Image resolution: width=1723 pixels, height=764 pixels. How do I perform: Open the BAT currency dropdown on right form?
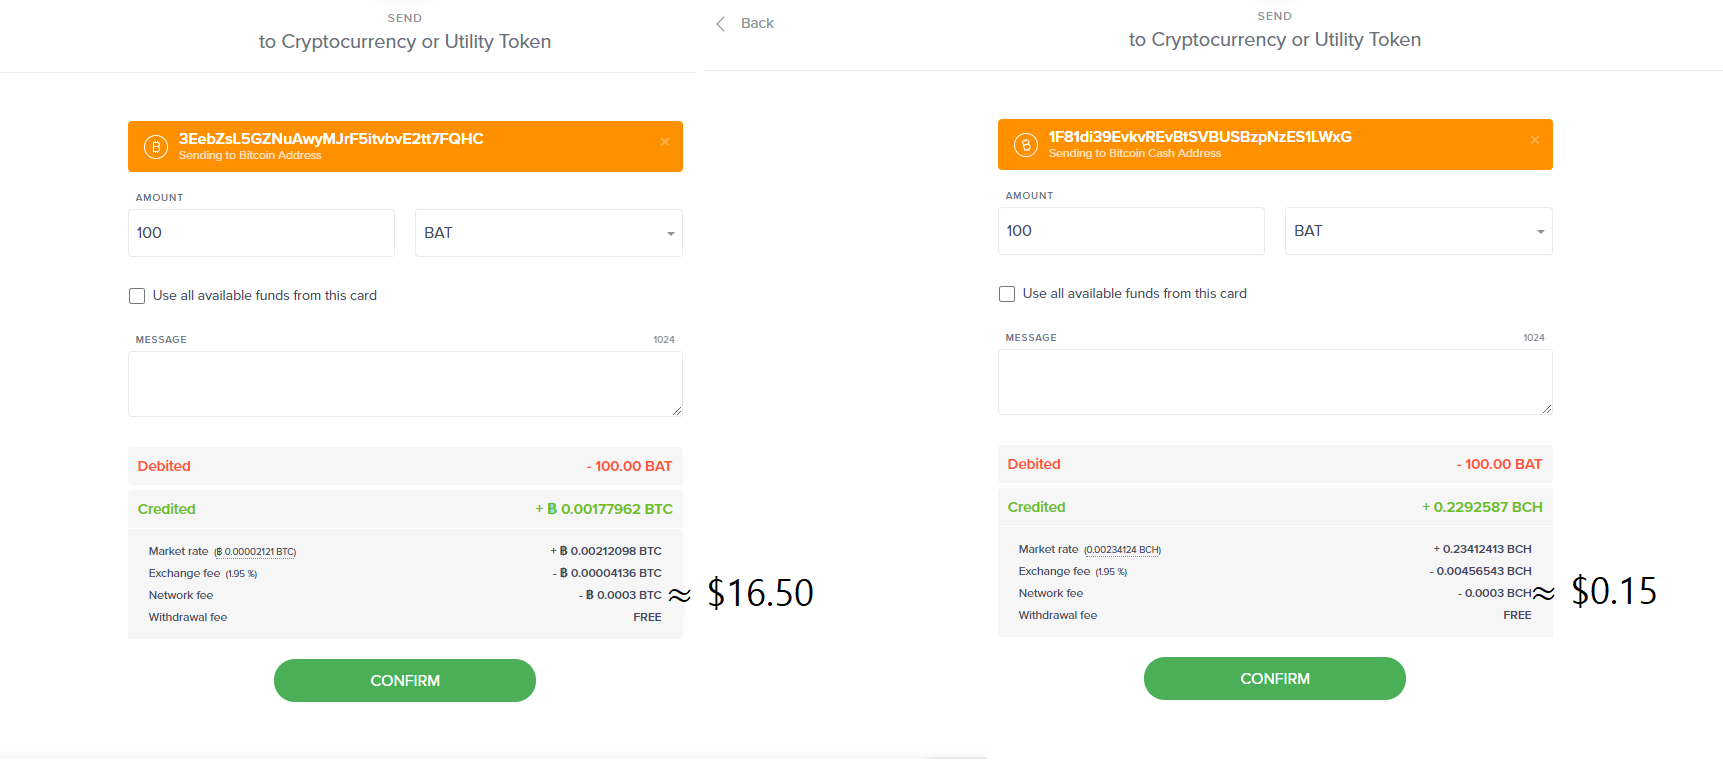click(x=1419, y=231)
